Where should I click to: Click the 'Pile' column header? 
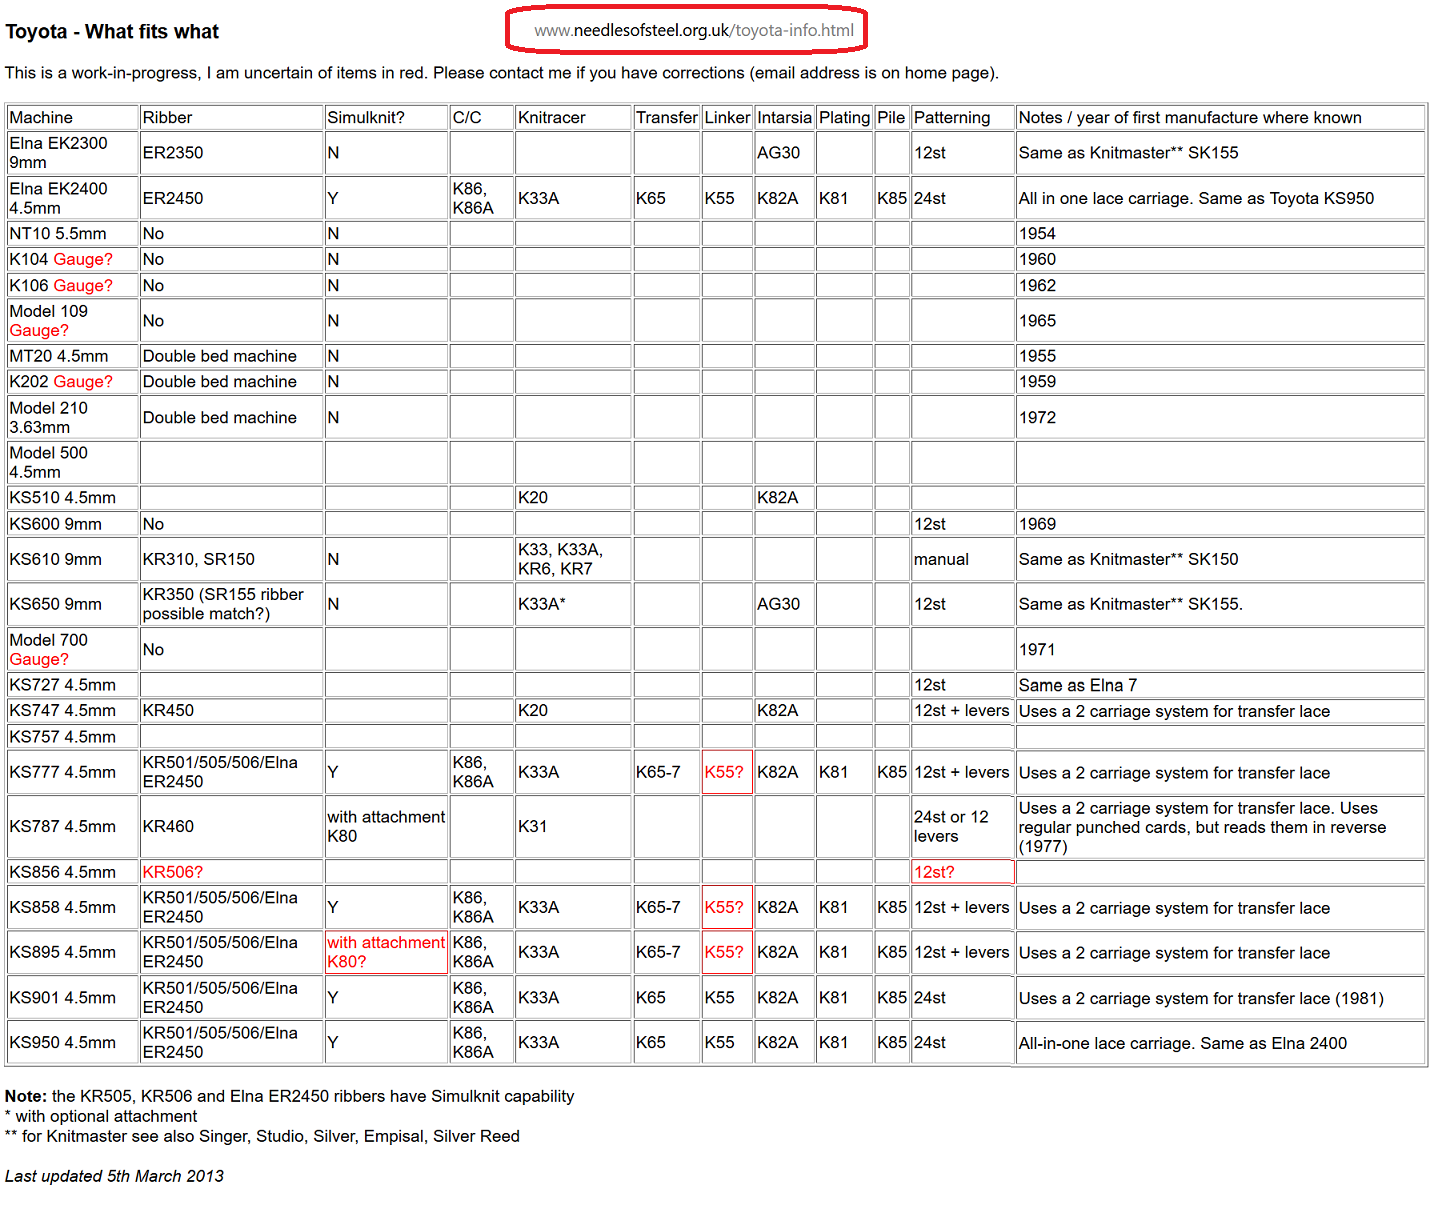tap(891, 117)
